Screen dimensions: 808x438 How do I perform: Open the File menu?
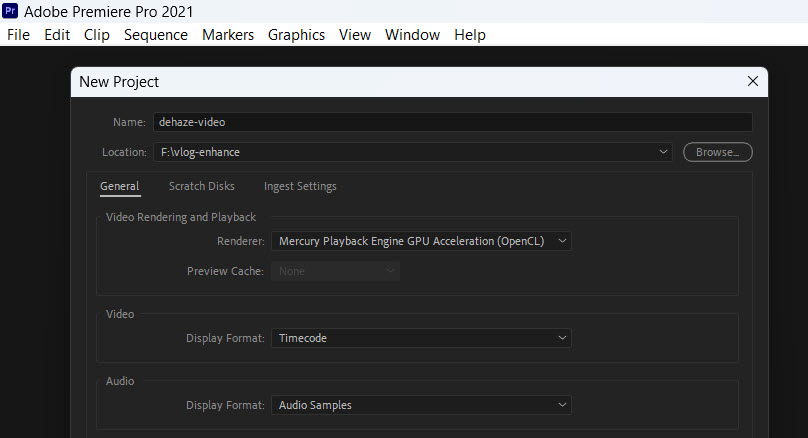click(x=19, y=35)
